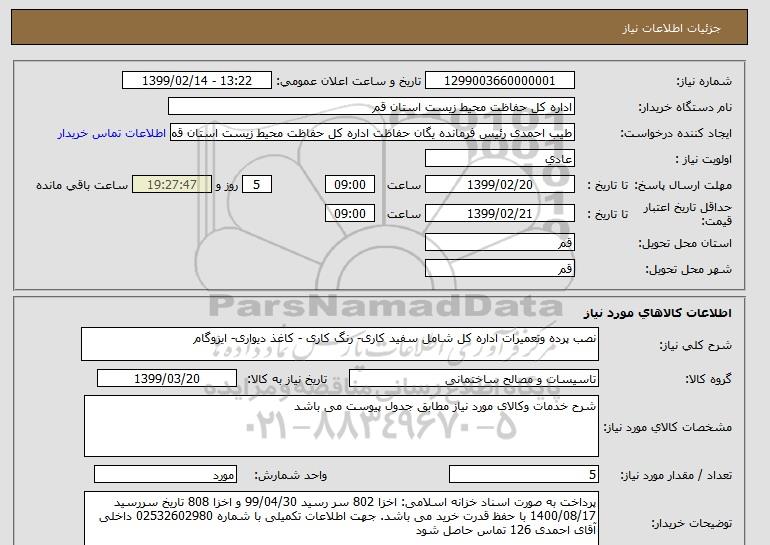
Task: Click the جزئیات اطلاعات نیاز header title
Action: pos(671,28)
